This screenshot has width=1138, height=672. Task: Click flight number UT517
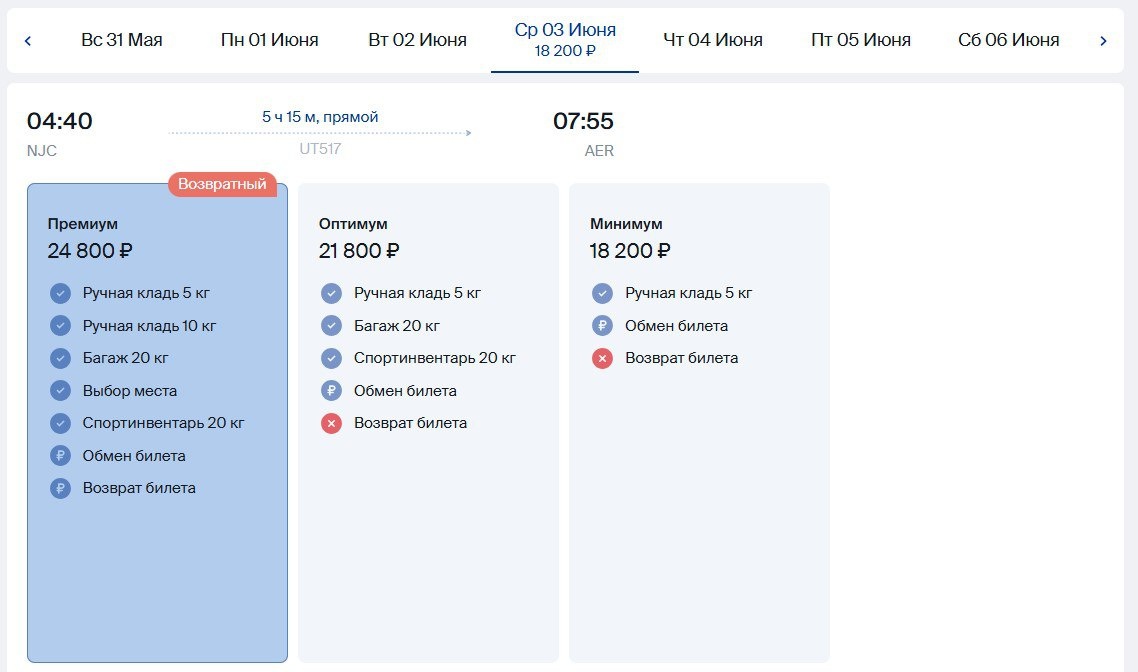point(320,150)
